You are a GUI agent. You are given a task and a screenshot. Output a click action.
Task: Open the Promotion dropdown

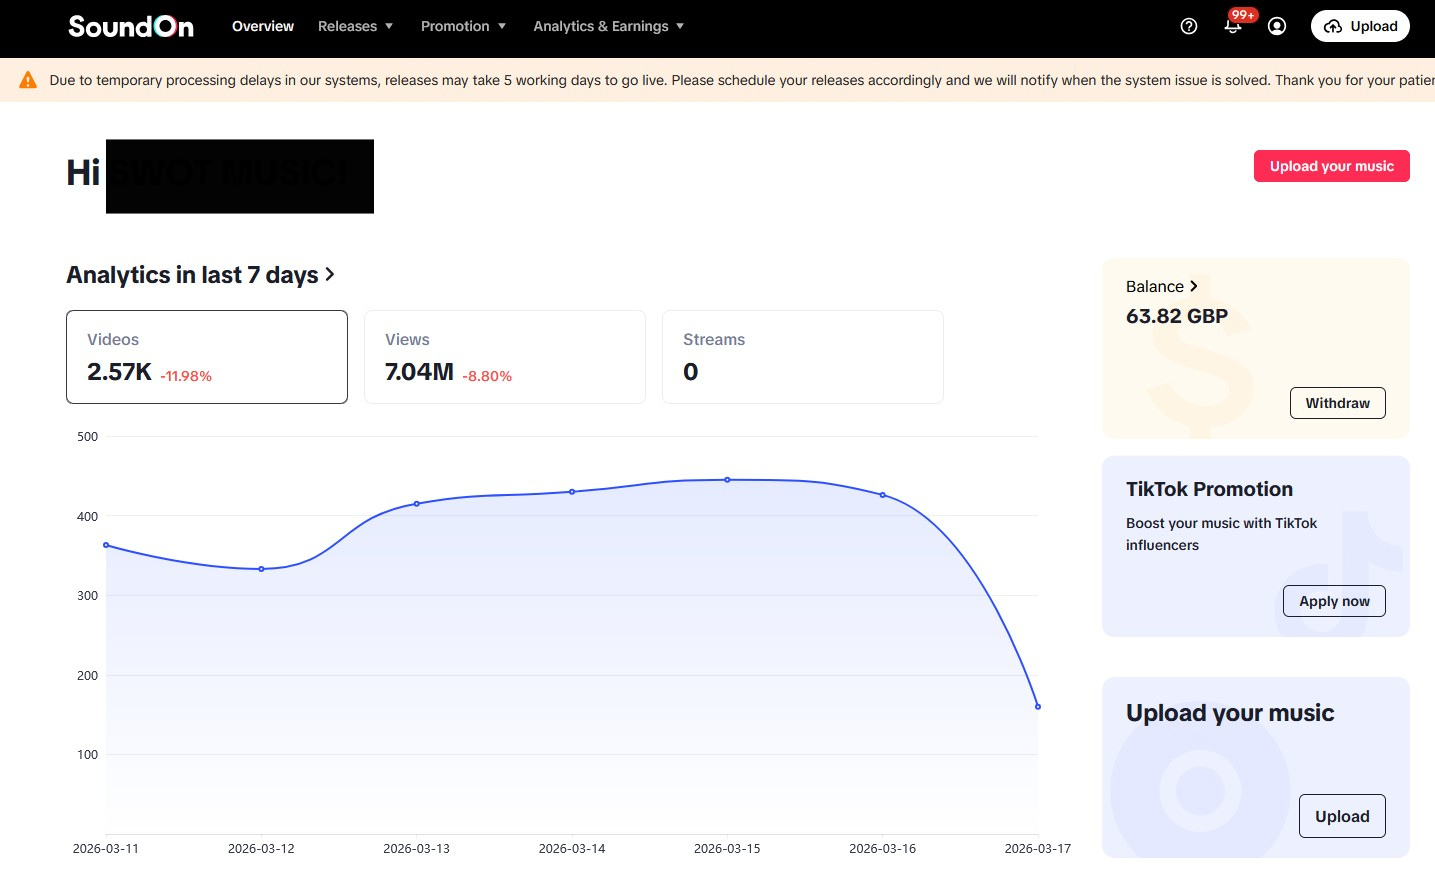(464, 26)
